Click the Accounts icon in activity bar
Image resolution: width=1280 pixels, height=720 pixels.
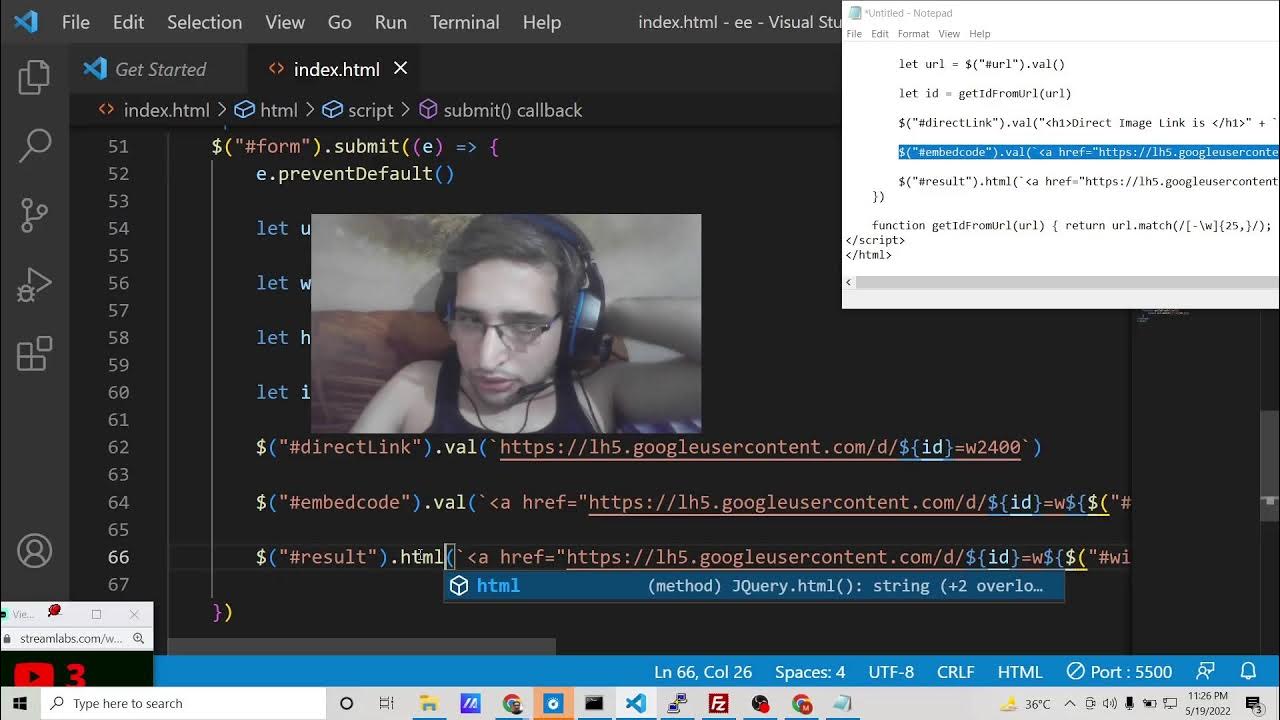[34, 551]
